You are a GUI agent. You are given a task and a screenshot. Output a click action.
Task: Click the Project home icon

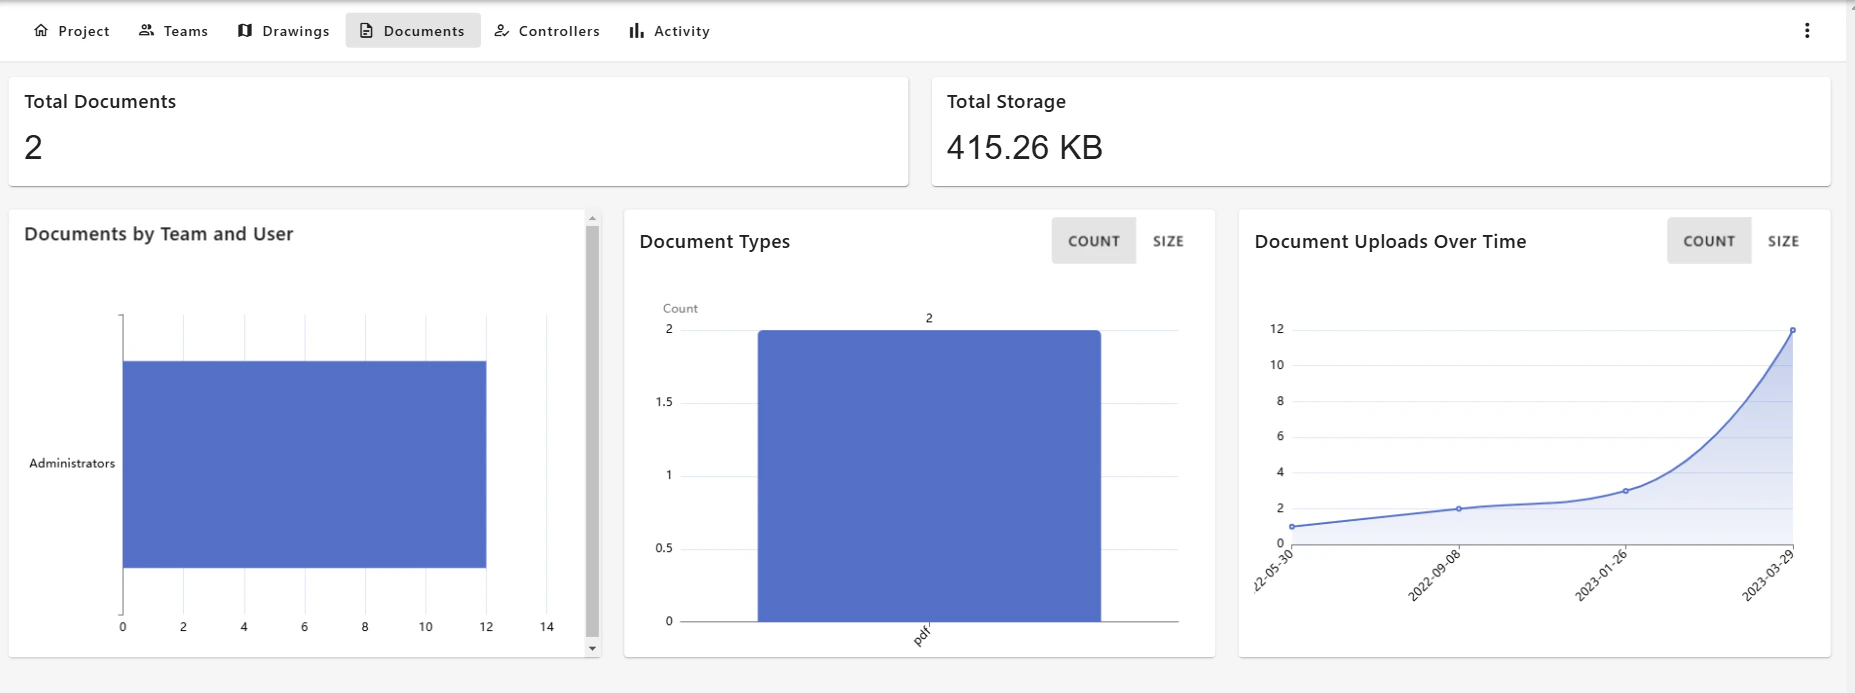[x=41, y=31]
